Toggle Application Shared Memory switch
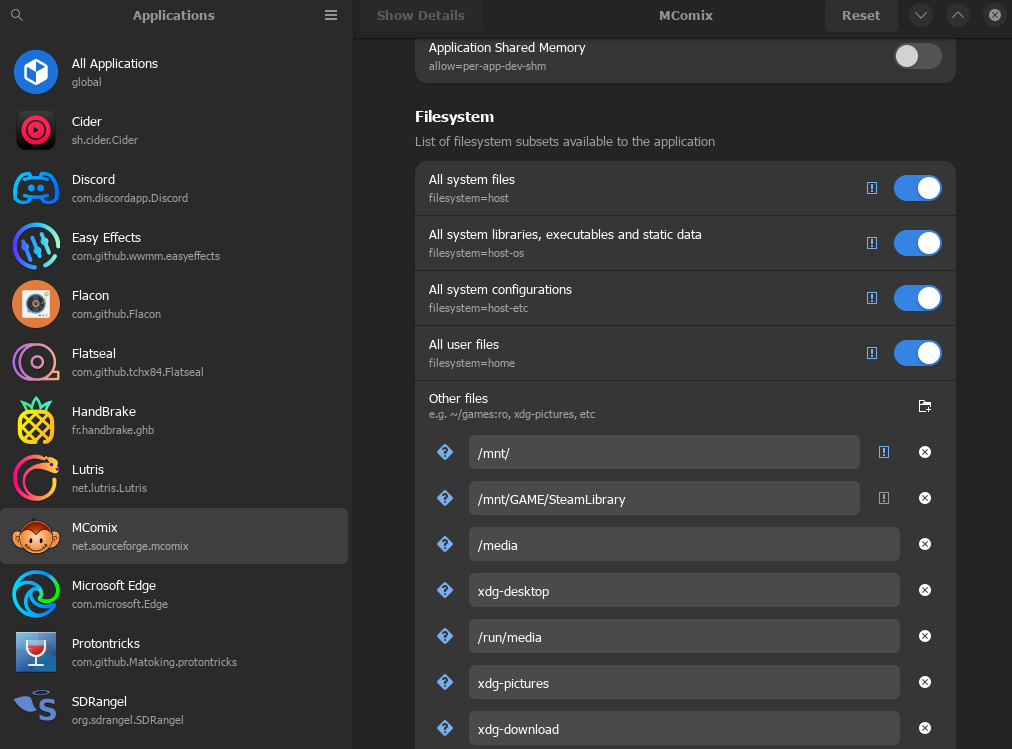Viewport: 1012px width, 749px height. [x=917, y=56]
